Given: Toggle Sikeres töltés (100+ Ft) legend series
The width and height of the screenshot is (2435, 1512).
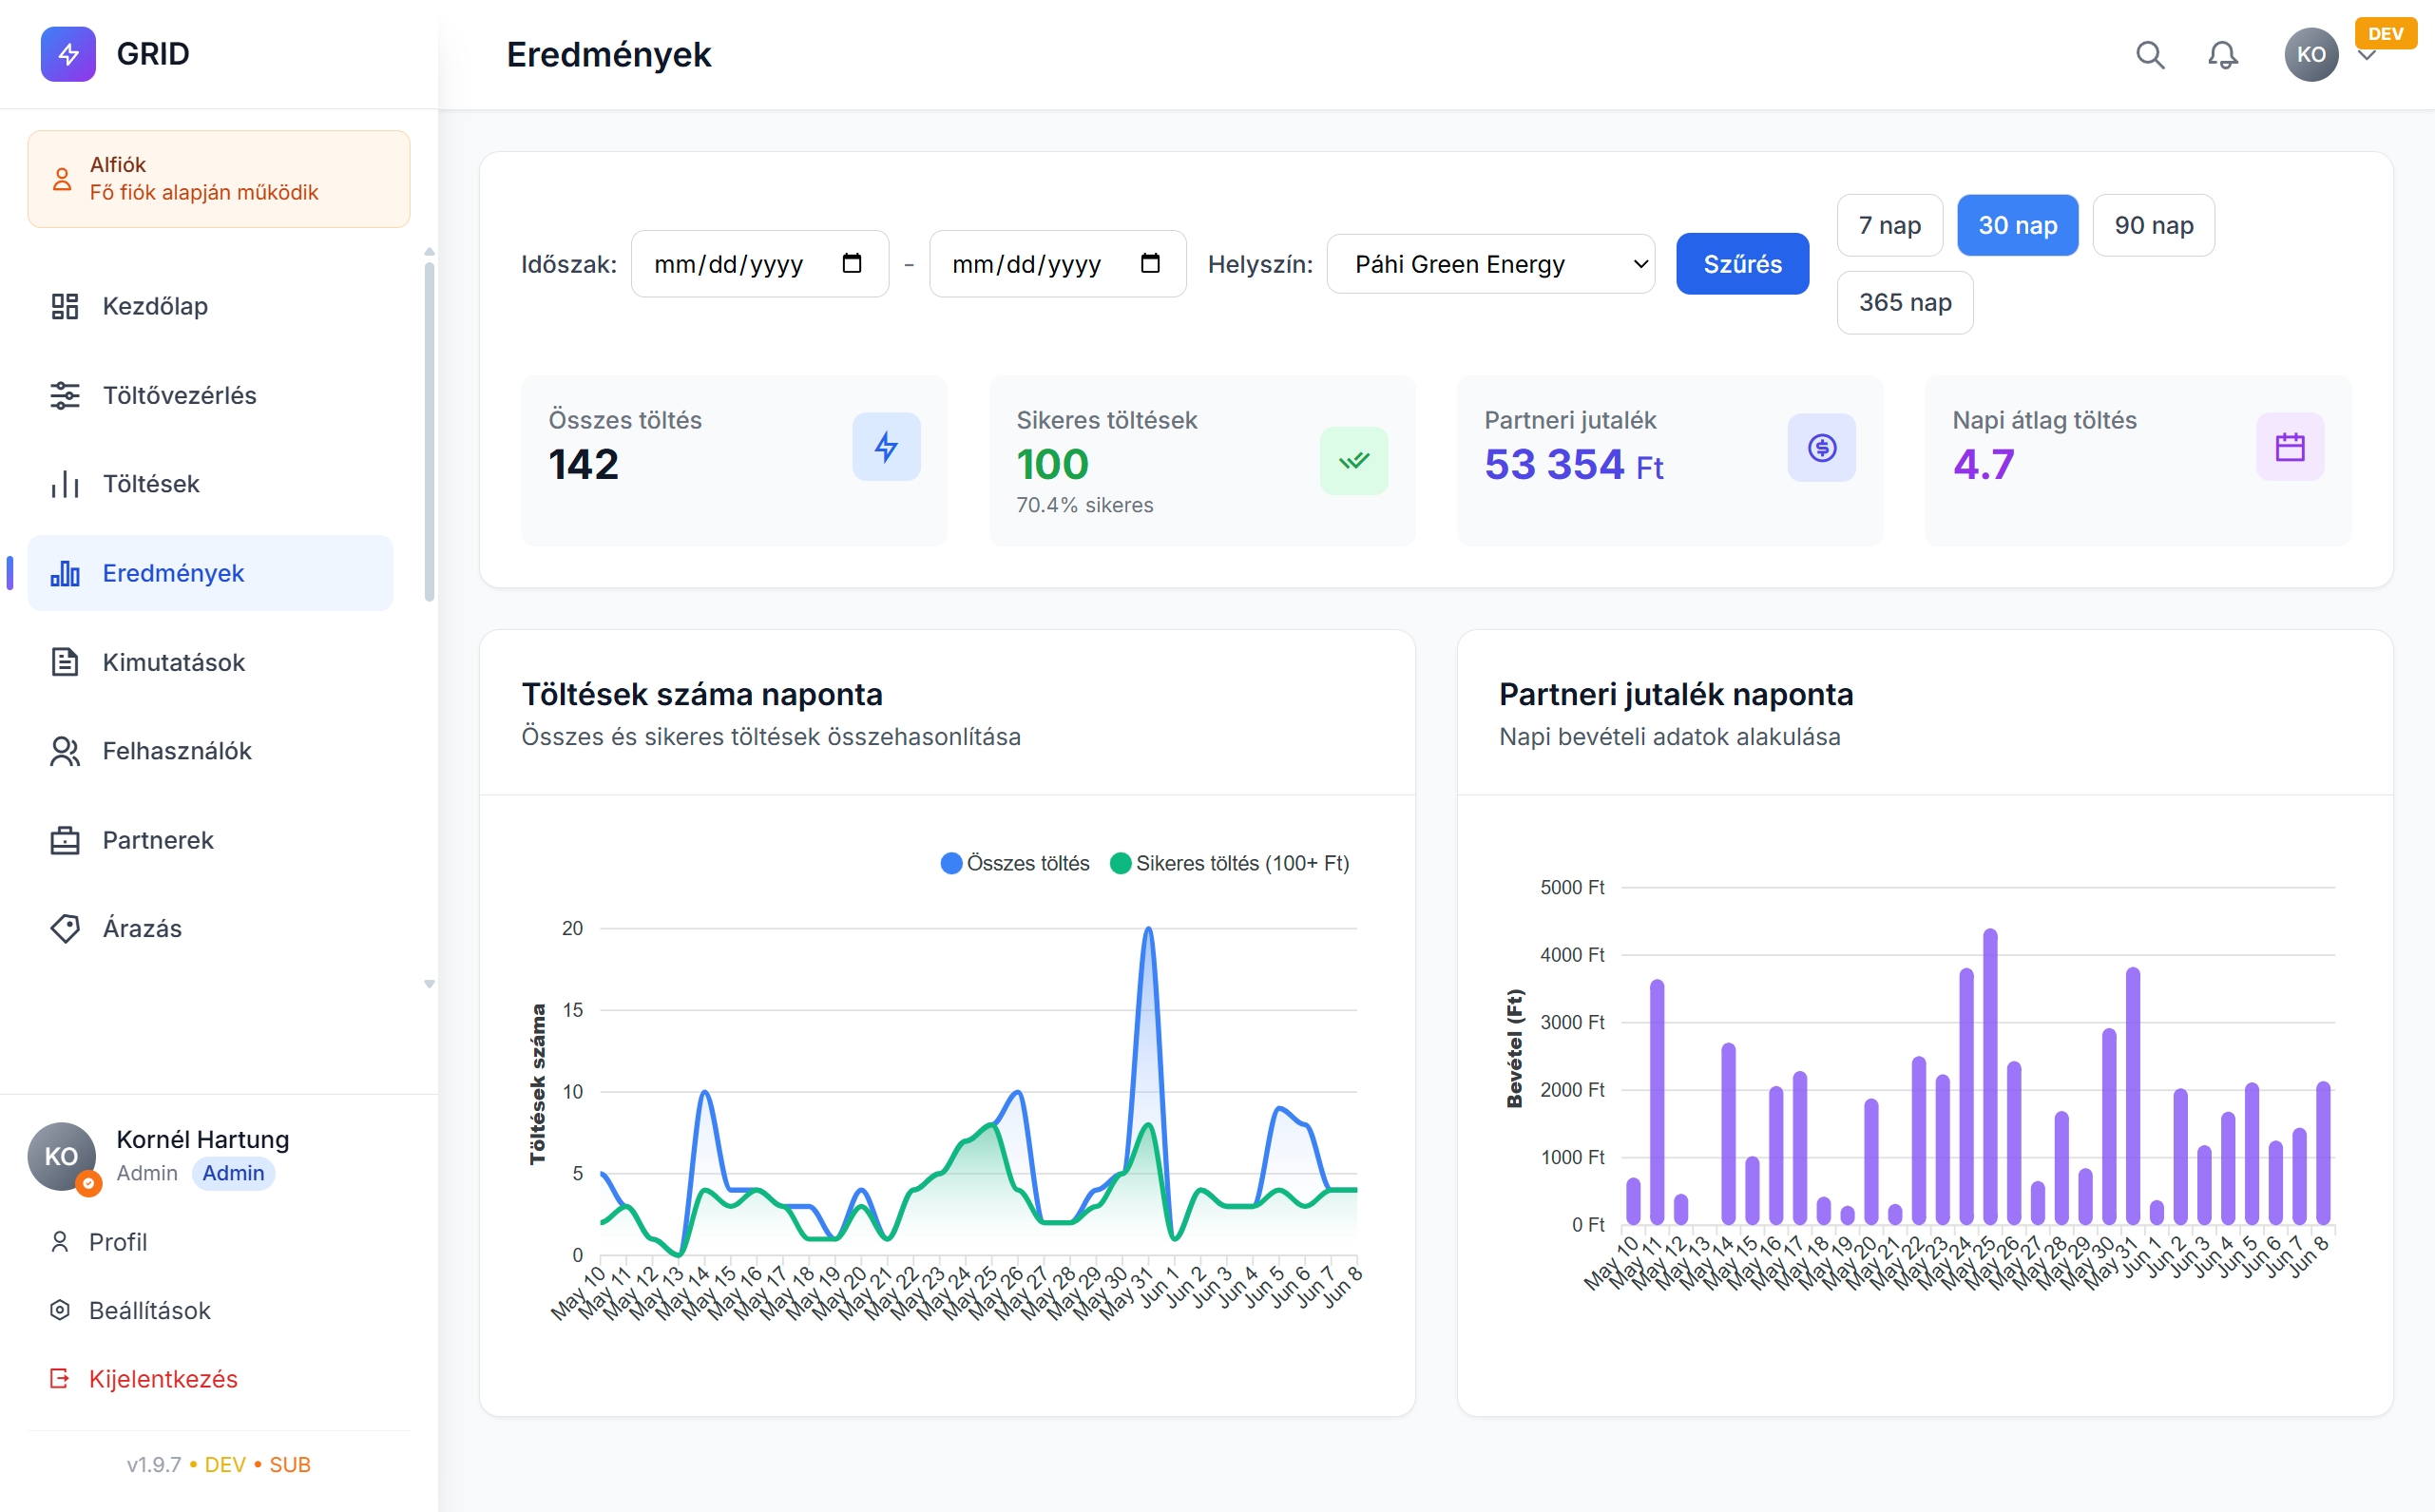Looking at the screenshot, I should pos(1230,863).
